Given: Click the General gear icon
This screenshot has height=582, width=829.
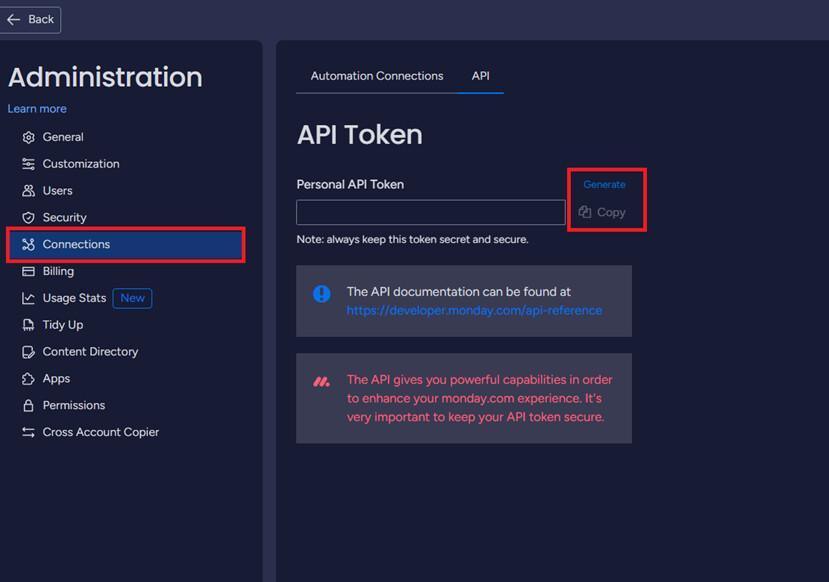Looking at the screenshot, I should coord(29,137).
